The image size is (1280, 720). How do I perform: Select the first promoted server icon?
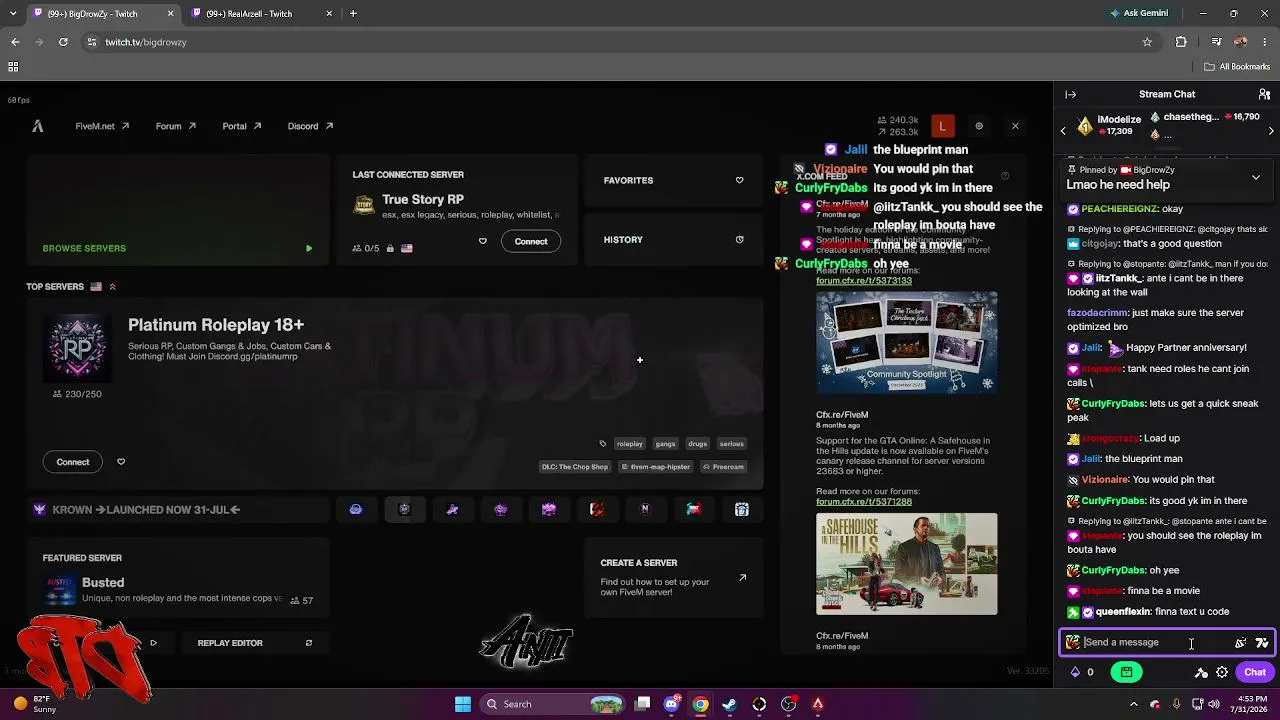click(356, 510)
